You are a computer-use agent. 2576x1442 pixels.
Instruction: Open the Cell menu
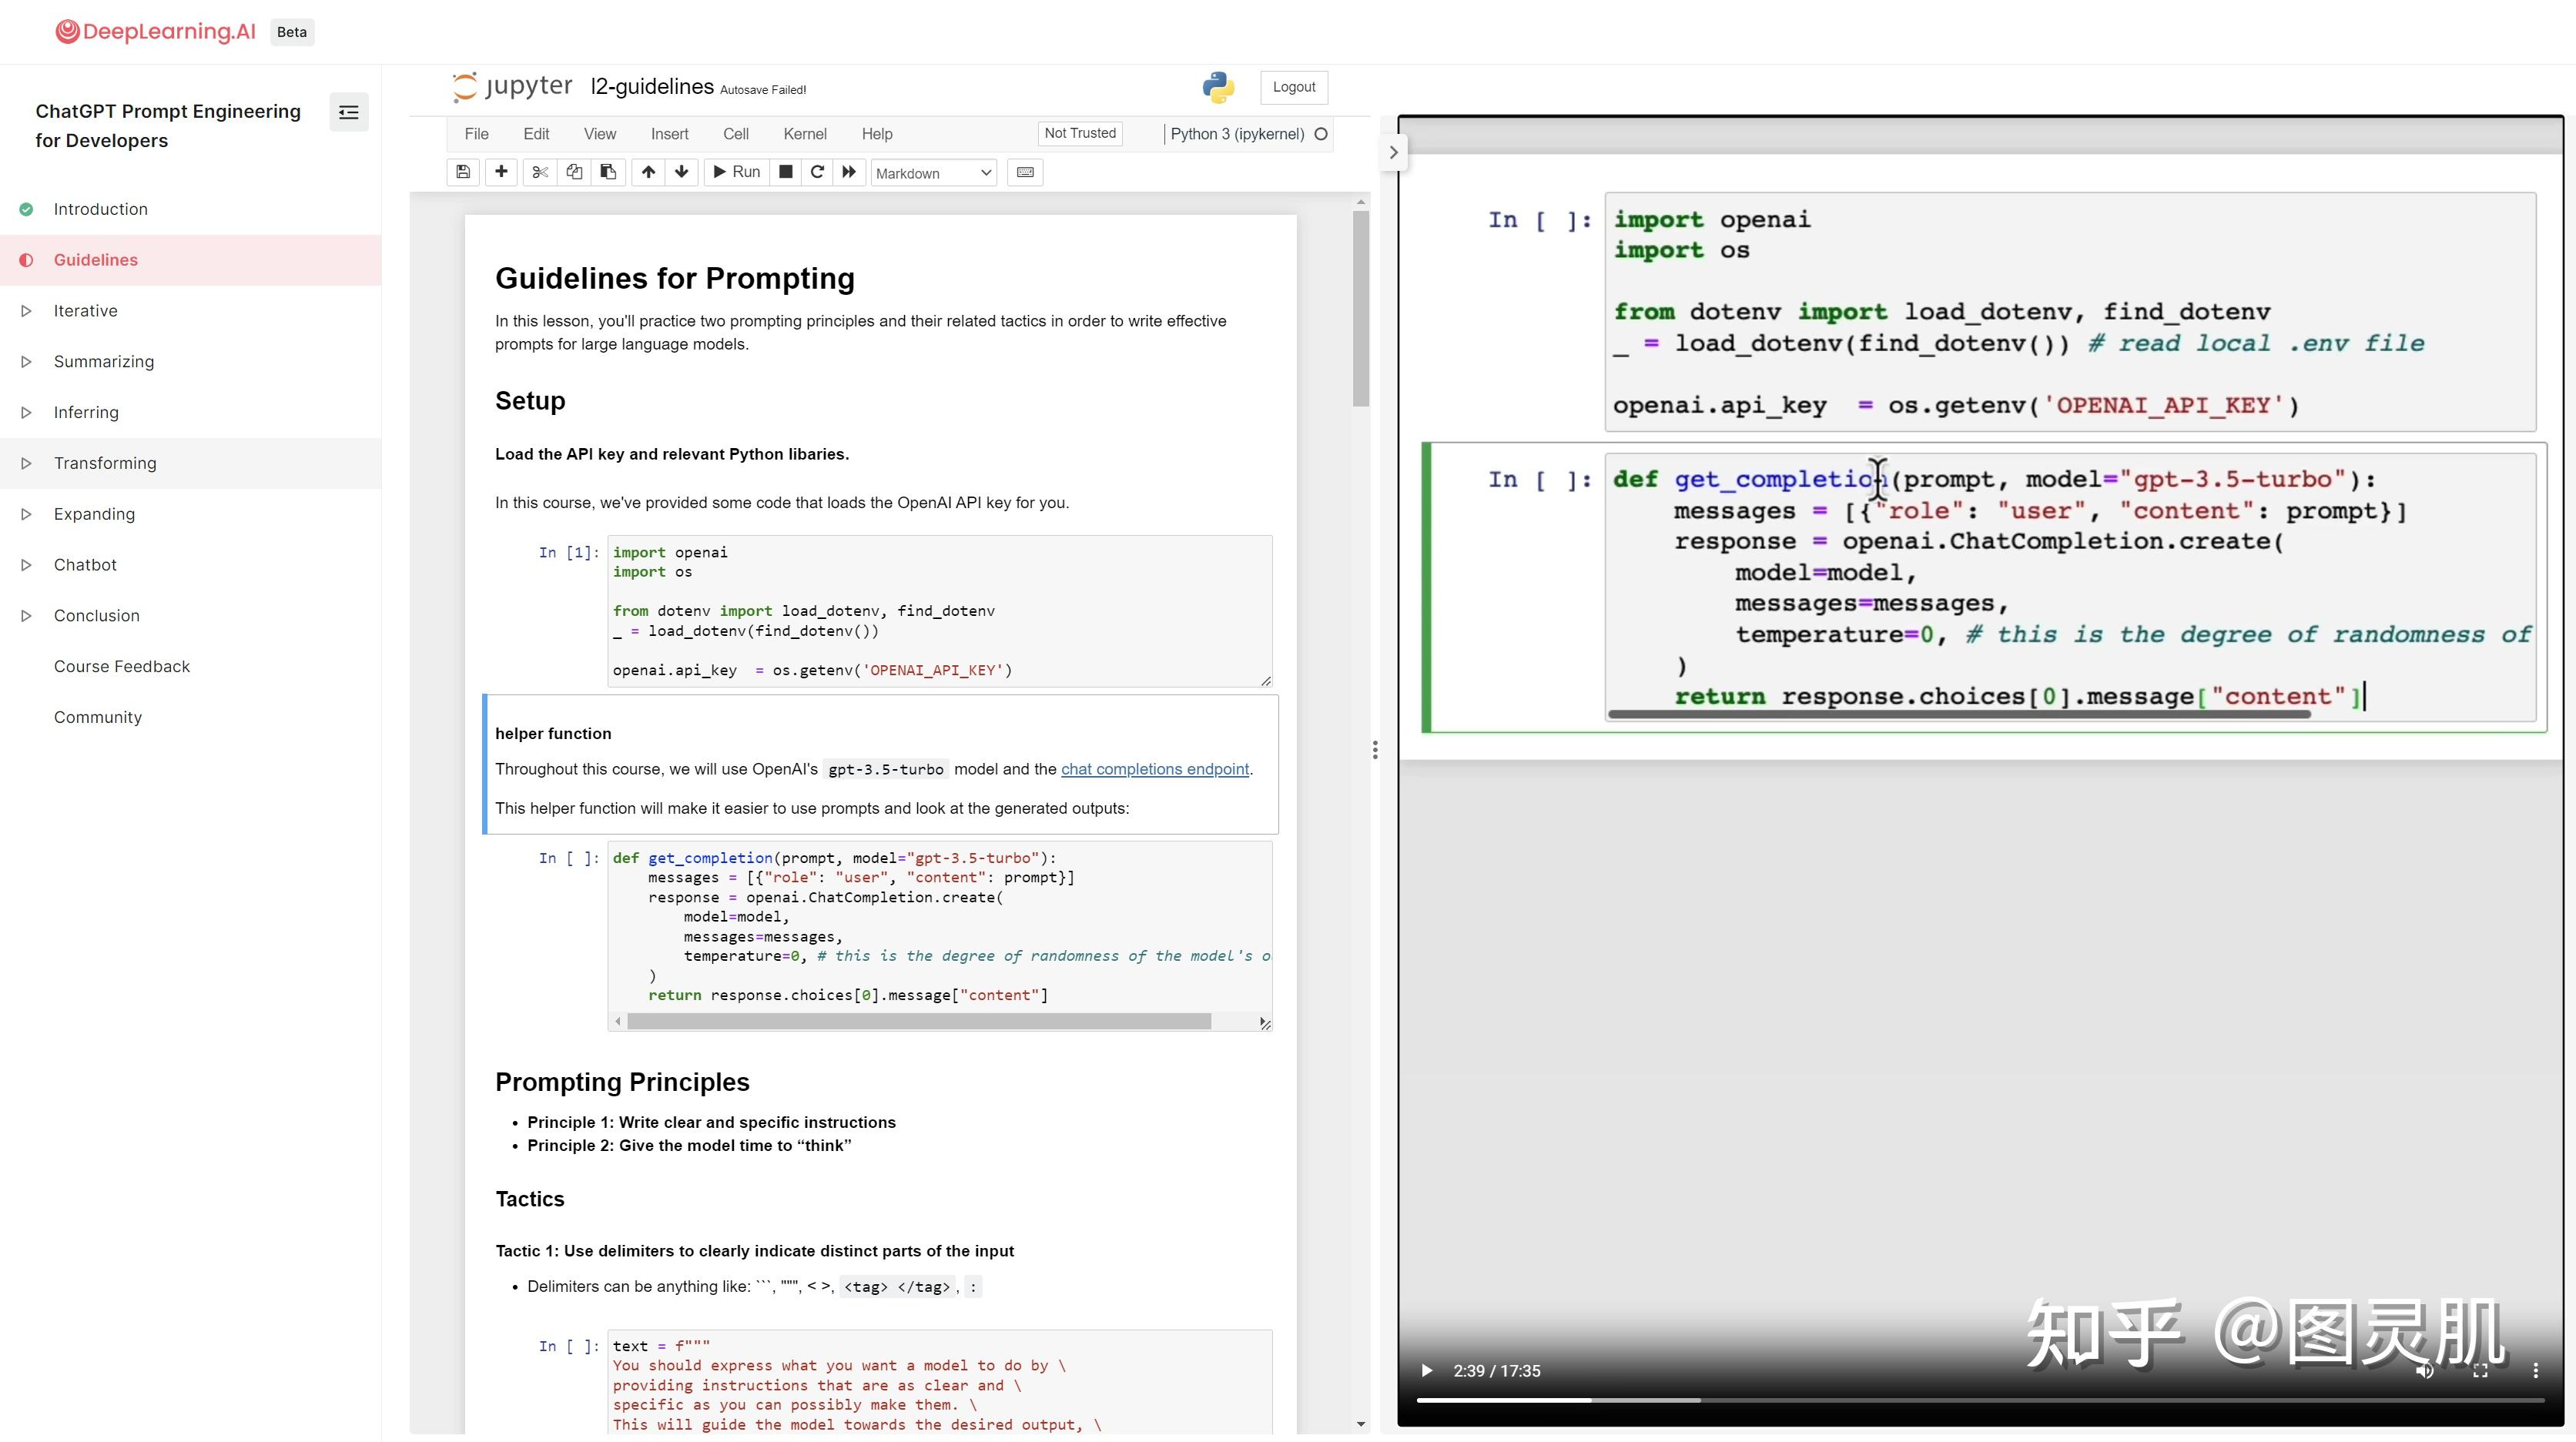pyautogui.click(x=736, y=134)
